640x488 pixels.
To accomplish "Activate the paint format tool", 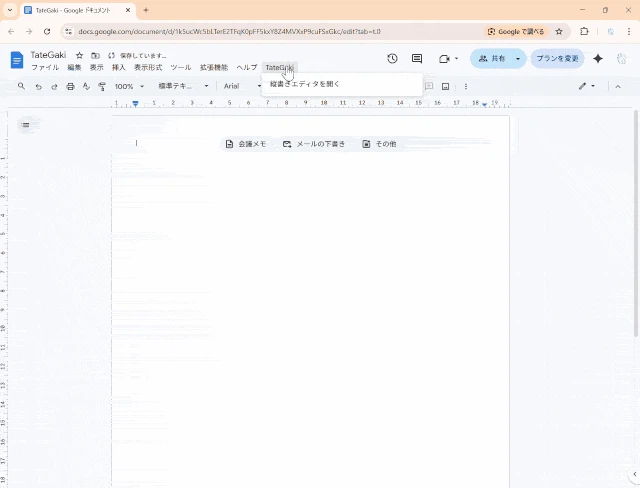I will coord(102,86).
